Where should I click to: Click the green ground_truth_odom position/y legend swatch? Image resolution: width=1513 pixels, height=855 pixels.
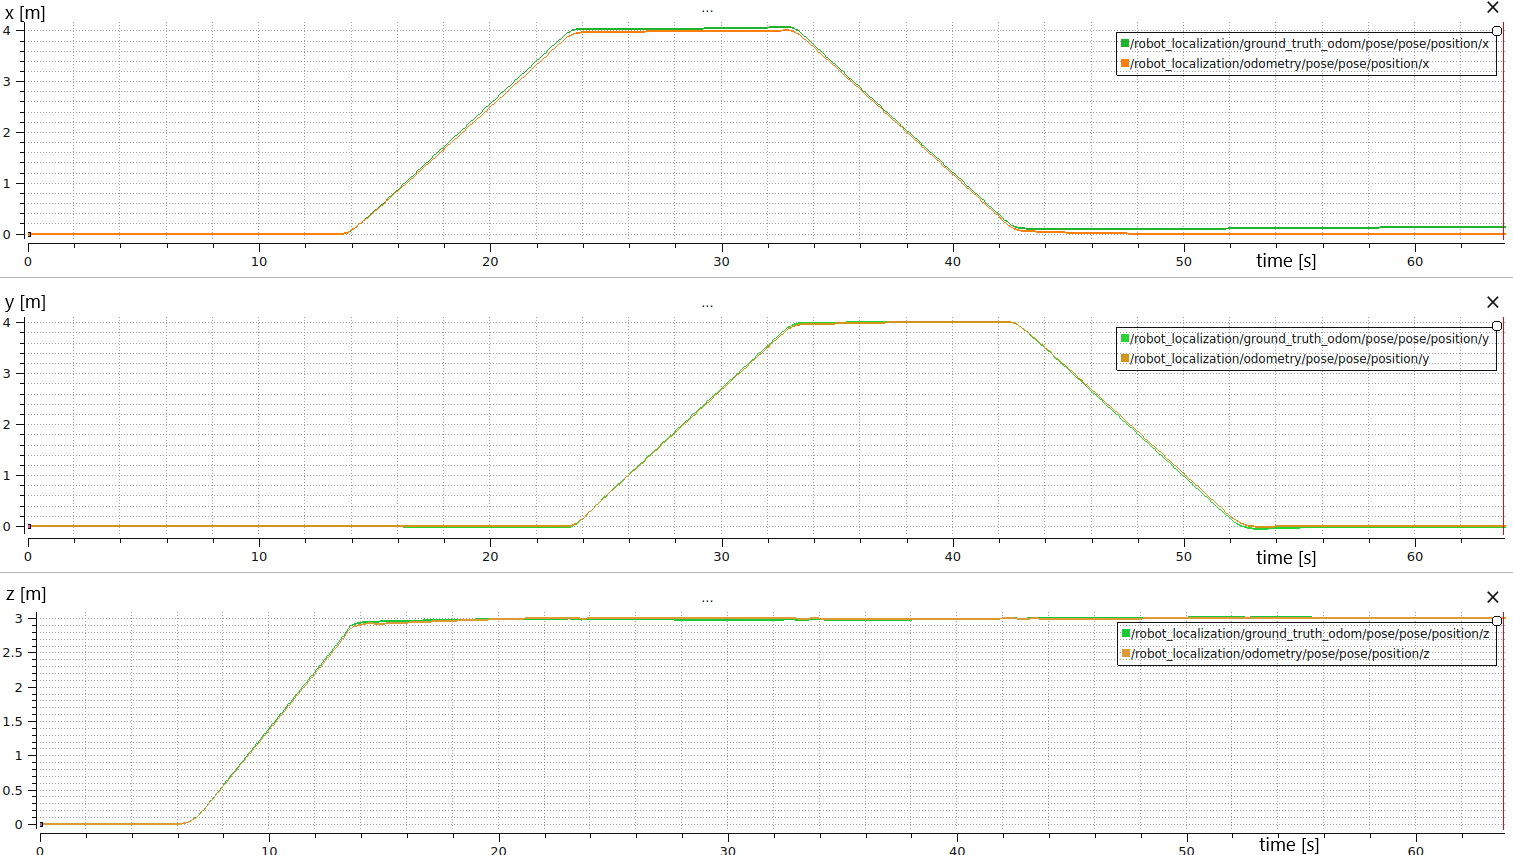(x=1125, y=339)
